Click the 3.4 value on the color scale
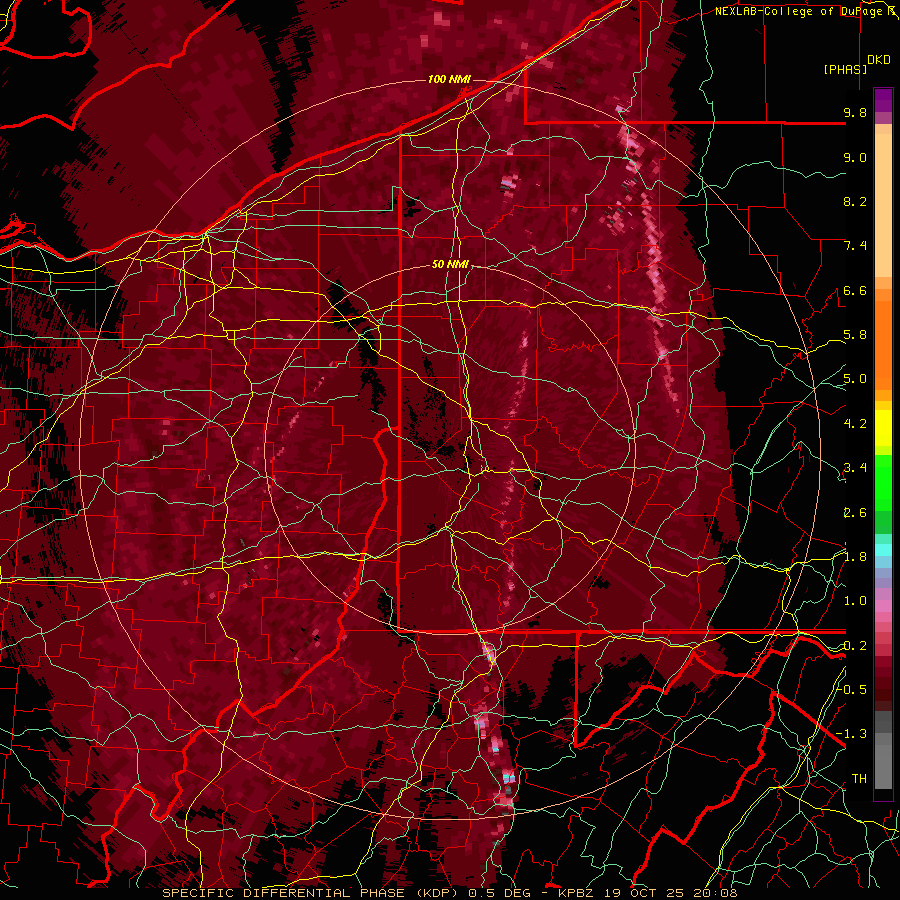 [x=855, y=468]
